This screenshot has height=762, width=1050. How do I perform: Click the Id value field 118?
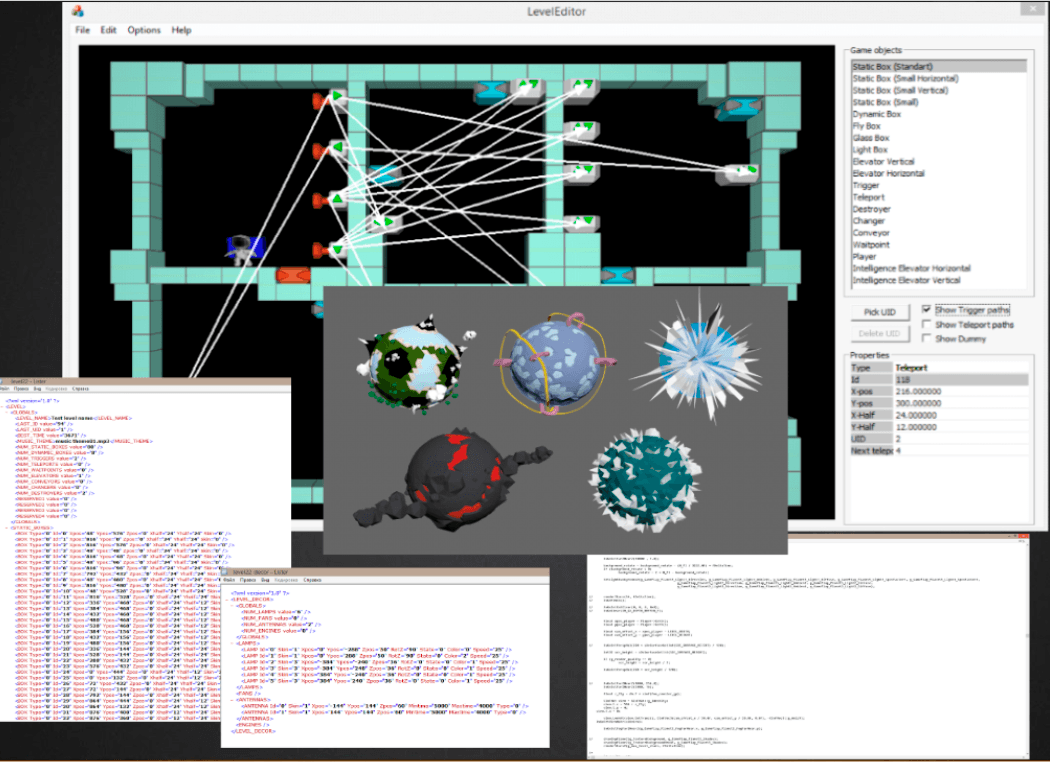(961, 380)
